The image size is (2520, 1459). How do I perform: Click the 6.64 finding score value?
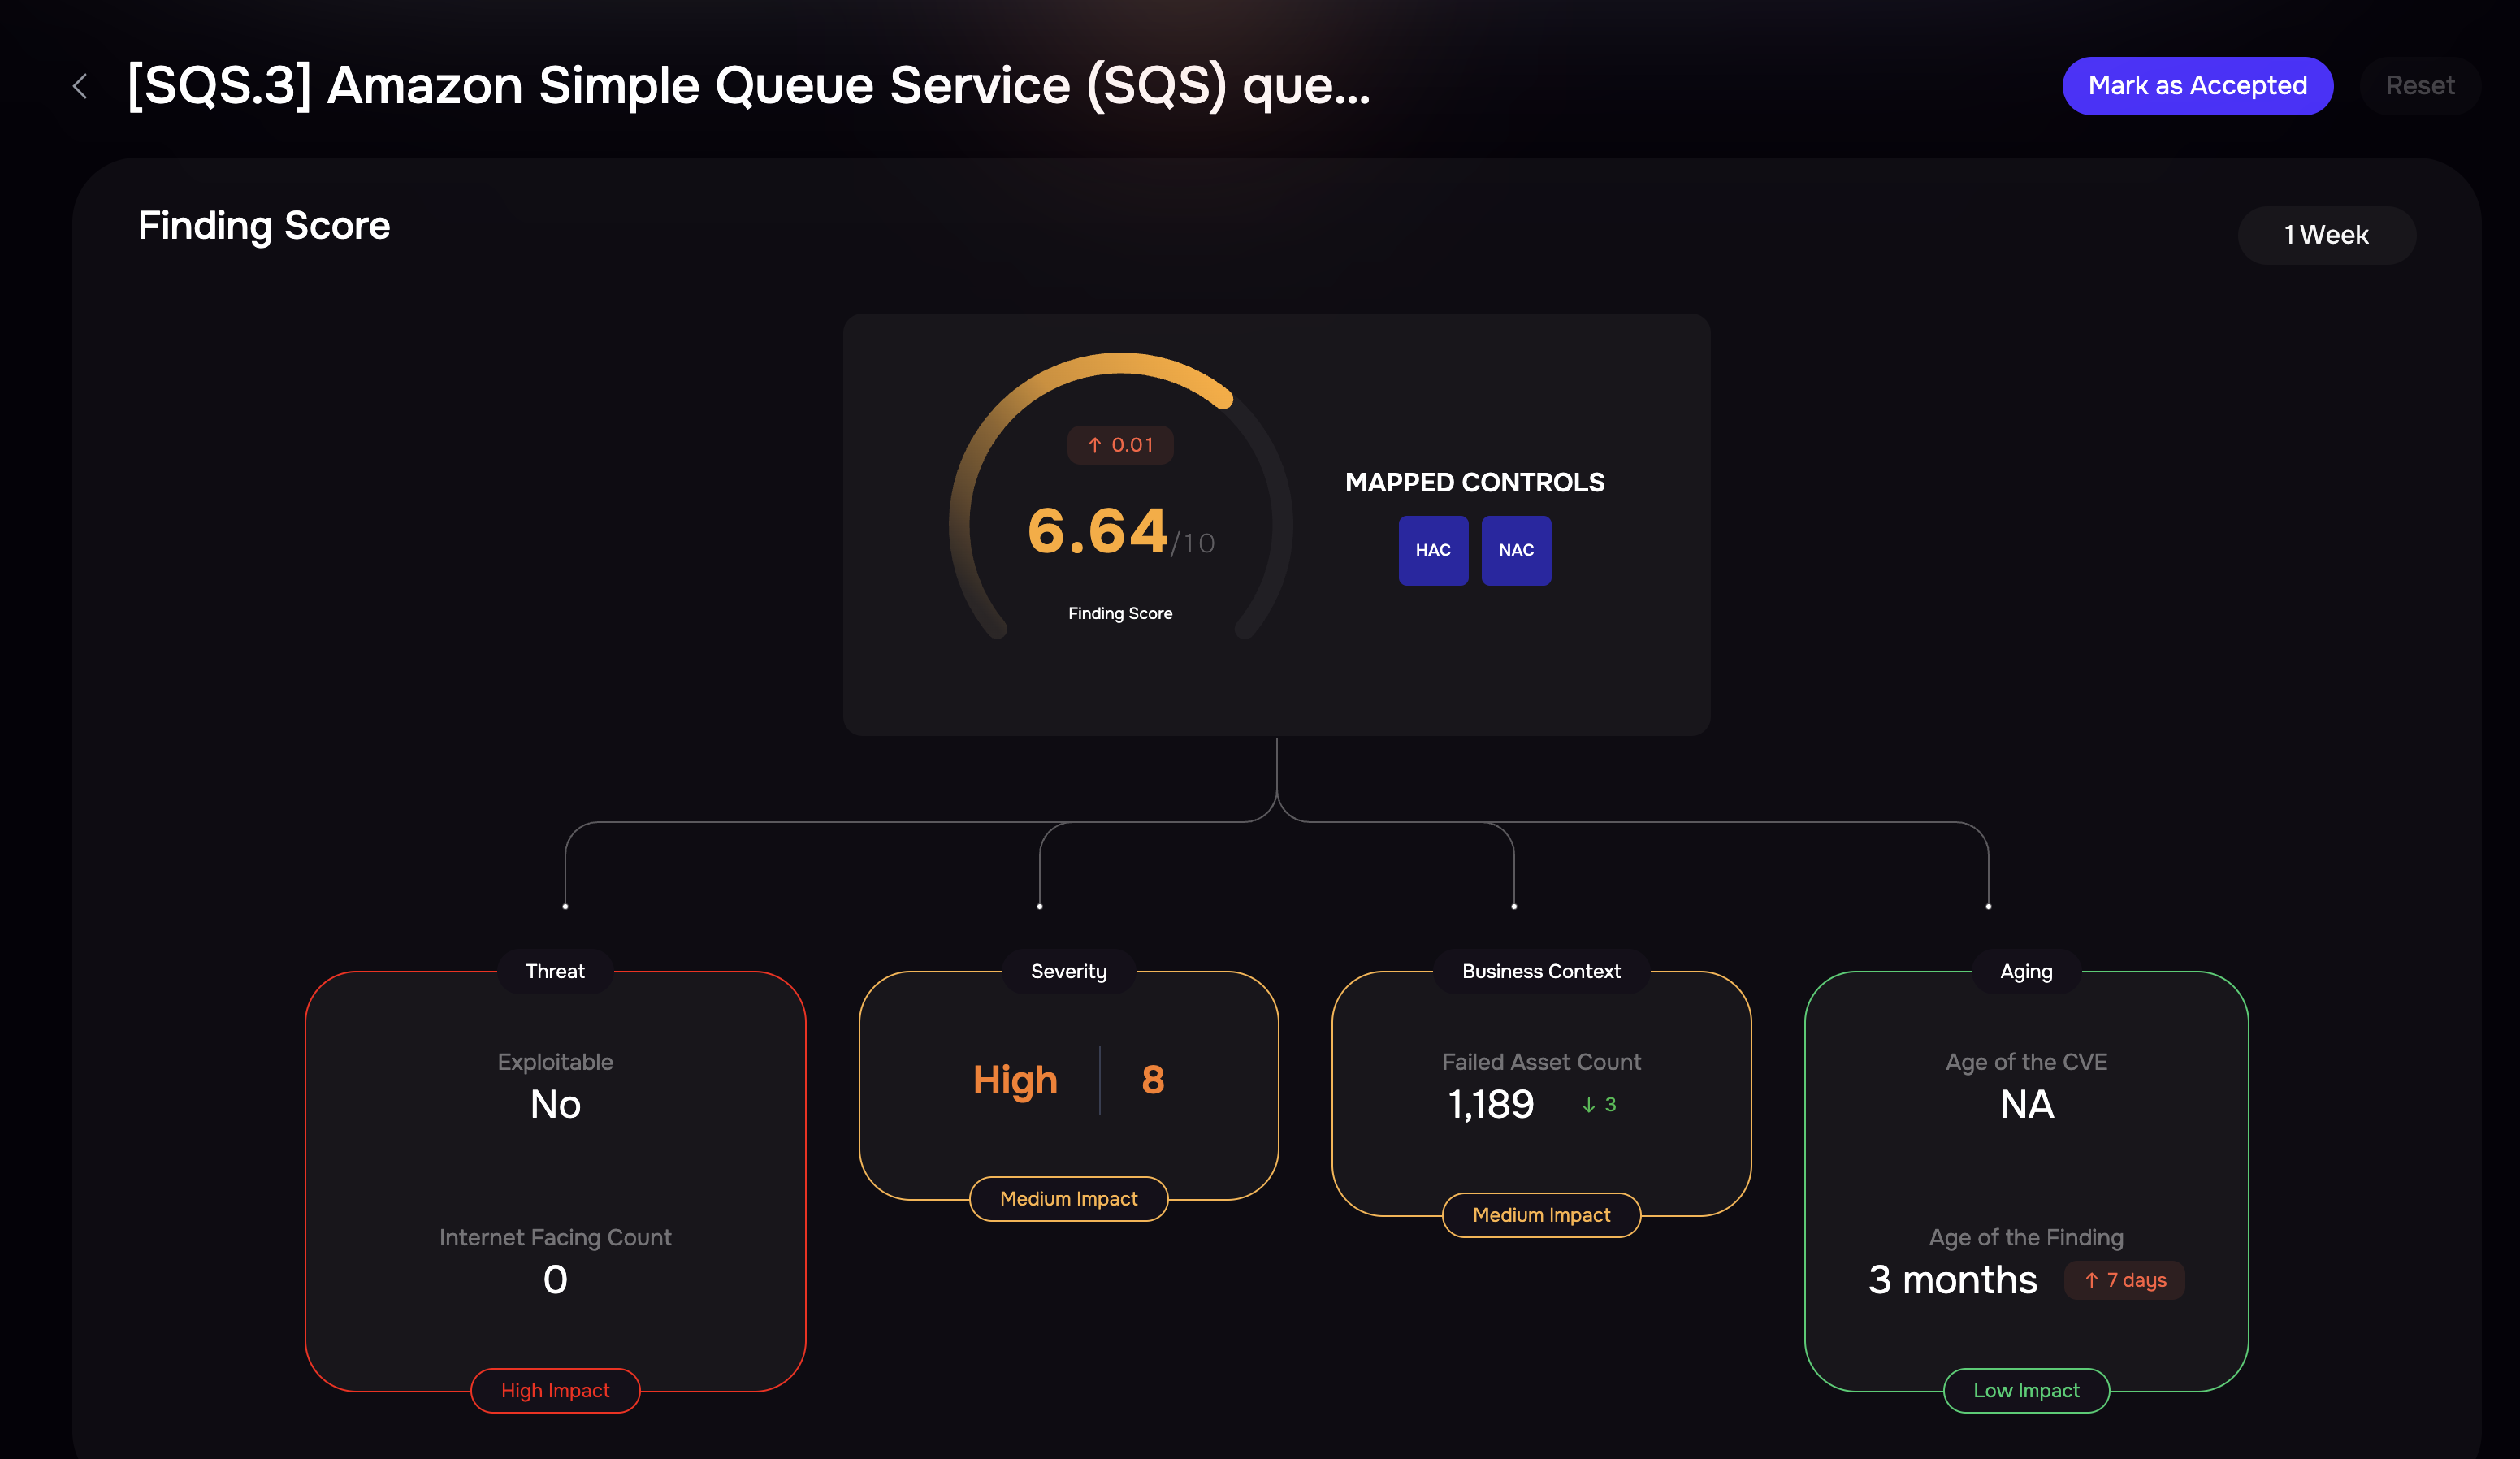(1098, 531)
